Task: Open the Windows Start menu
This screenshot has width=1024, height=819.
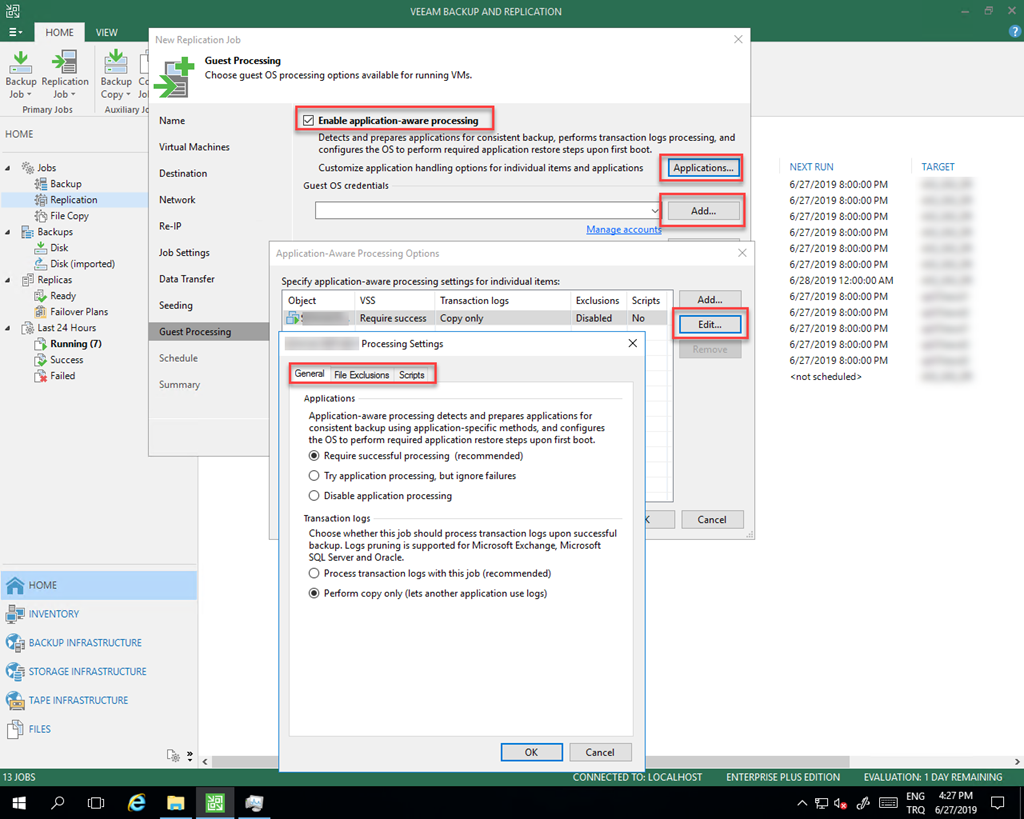Action: pos(19,803)
